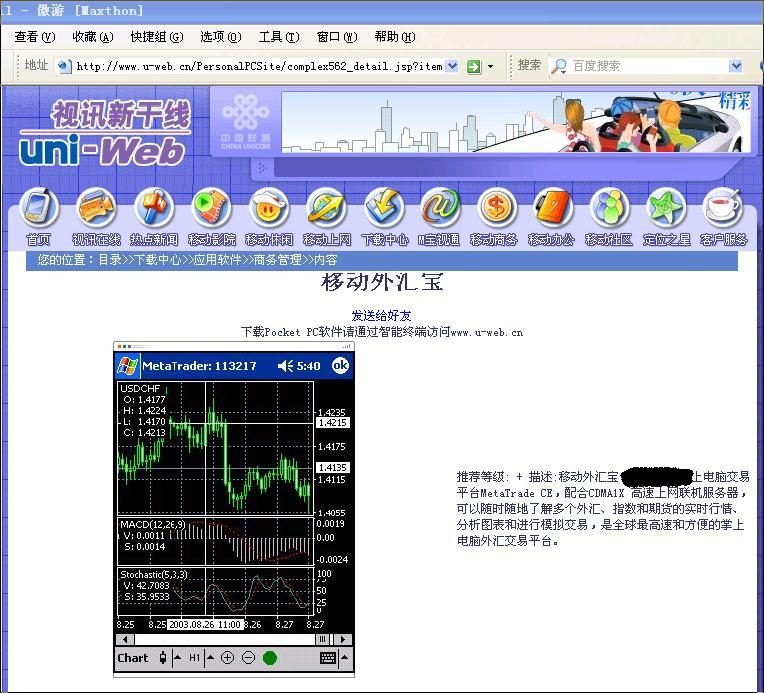
Task: Expand the address bar URL dropdown
Action: click(453, 66)
